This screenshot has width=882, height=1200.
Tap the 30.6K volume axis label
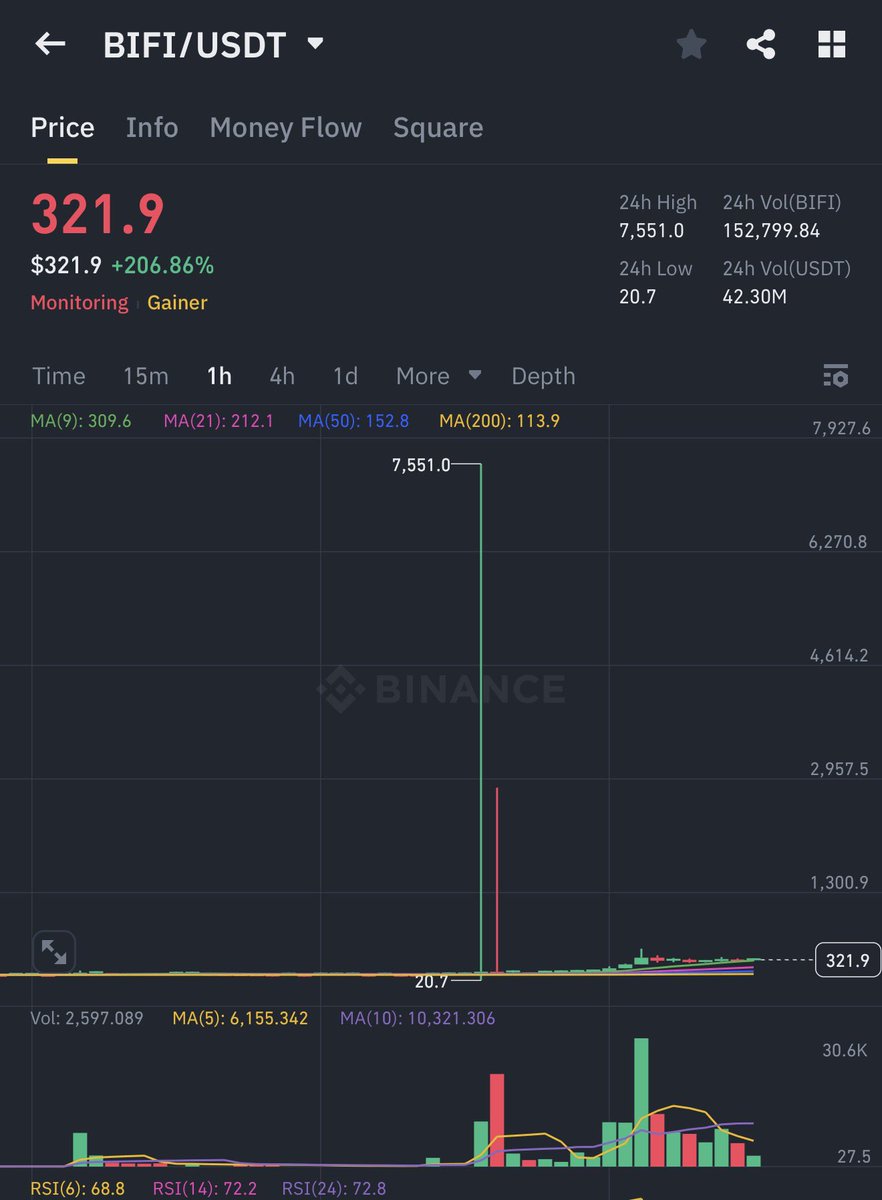pos(845,1051)
